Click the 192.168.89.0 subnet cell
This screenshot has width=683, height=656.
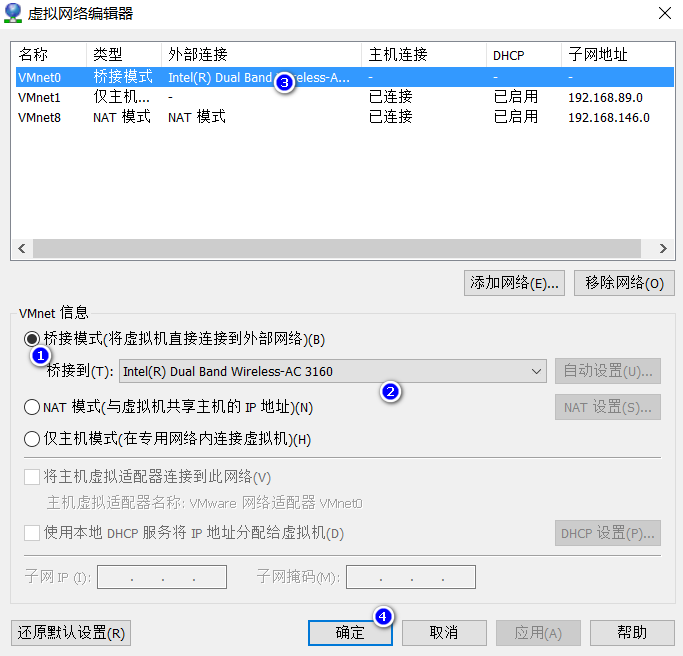(x=605, y=98)
